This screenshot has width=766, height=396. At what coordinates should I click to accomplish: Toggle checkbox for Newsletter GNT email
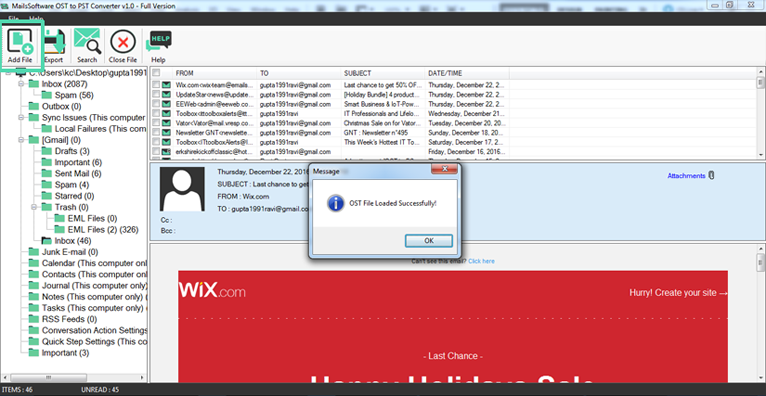tap(155, 132)
